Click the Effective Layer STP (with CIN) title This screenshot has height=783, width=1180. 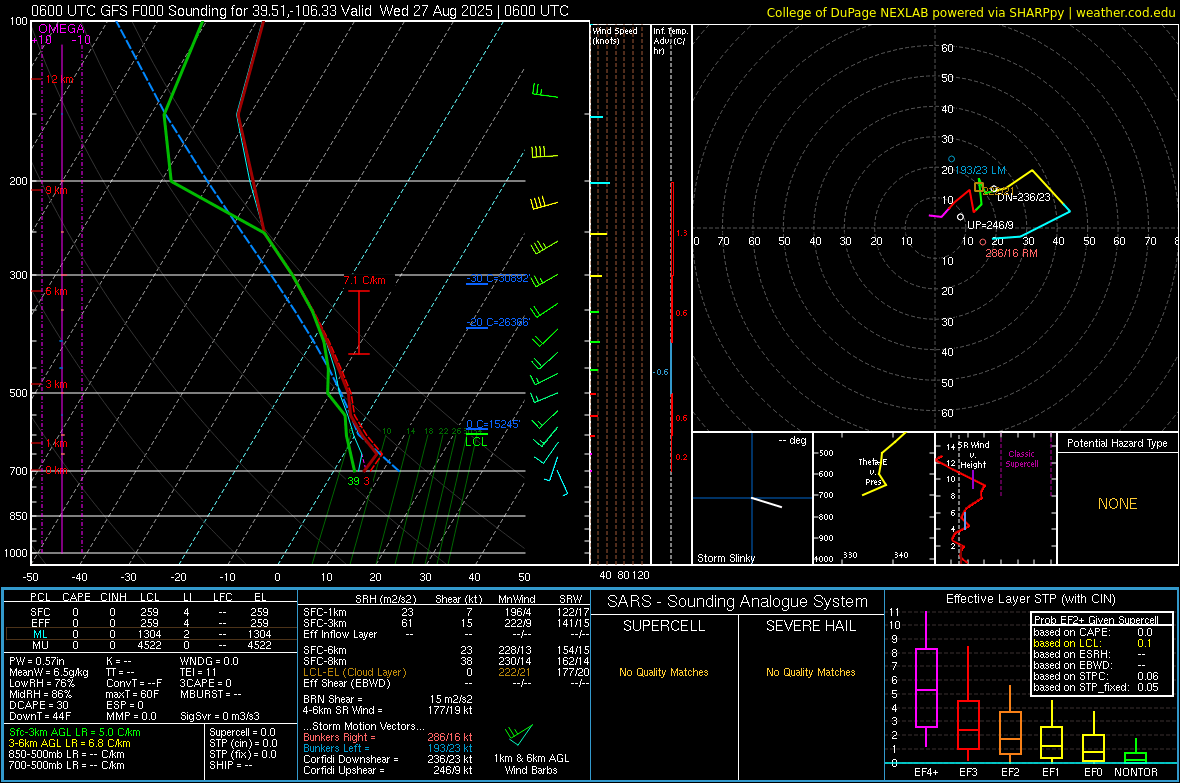[1030, 599]
